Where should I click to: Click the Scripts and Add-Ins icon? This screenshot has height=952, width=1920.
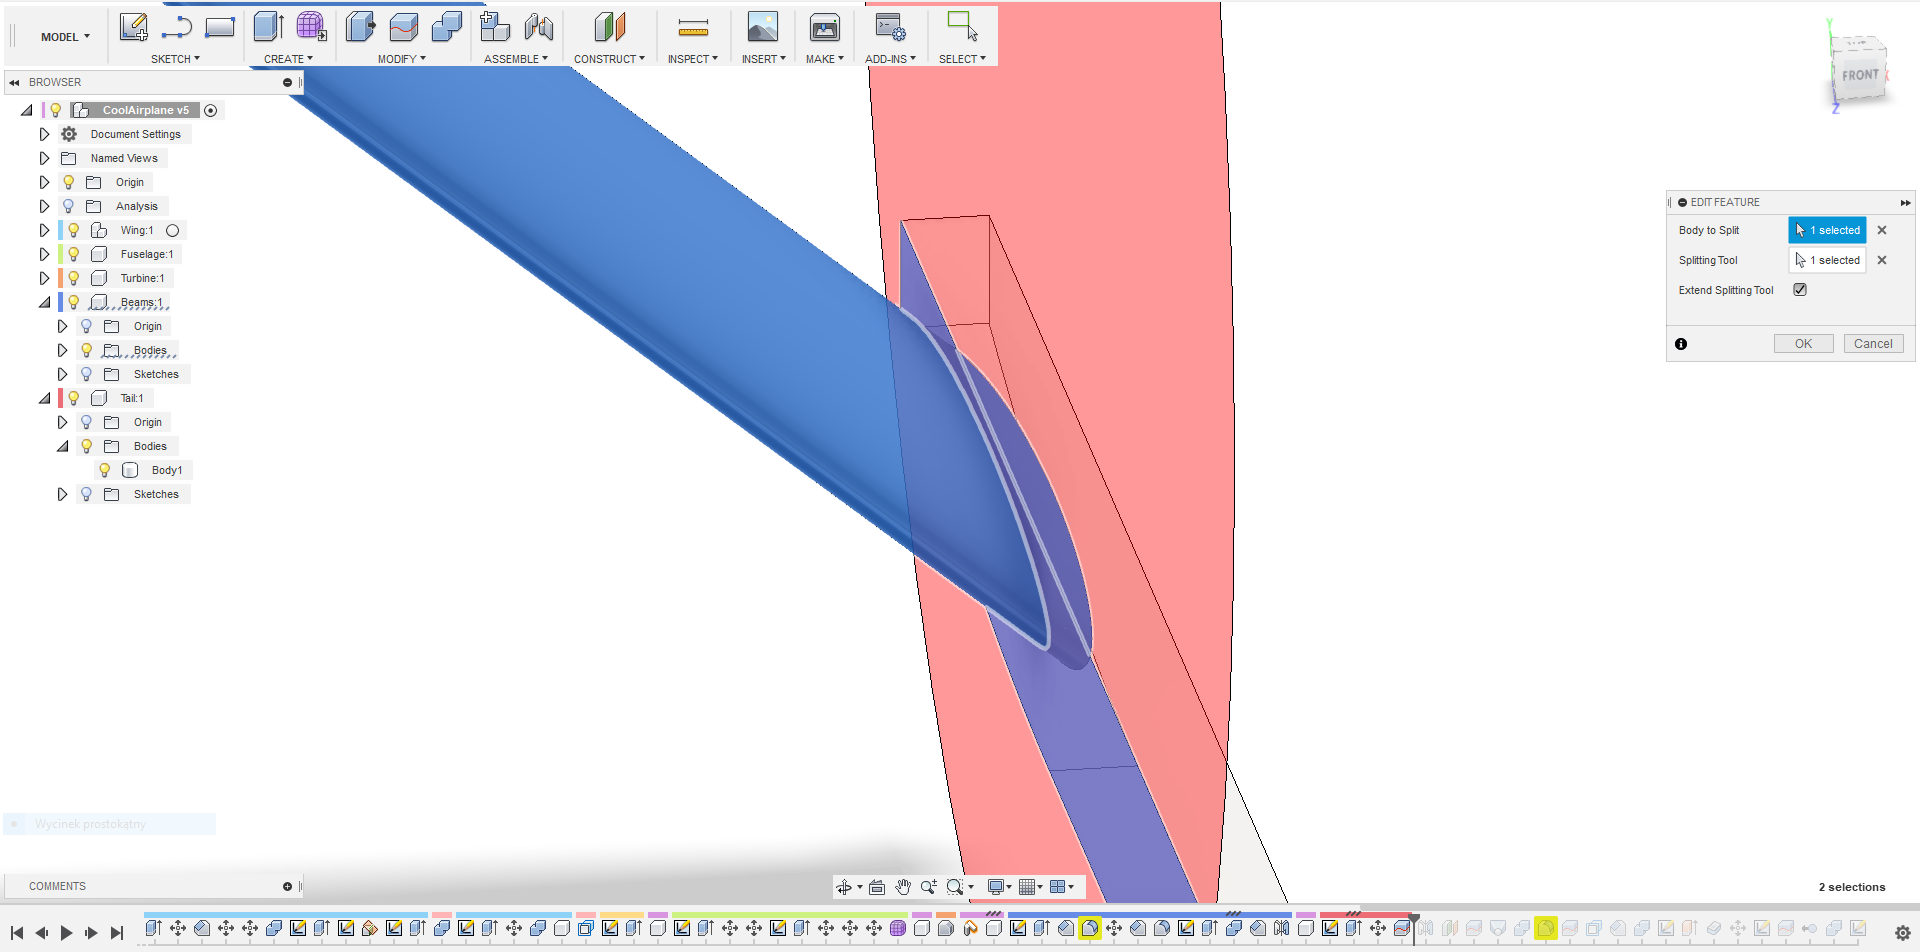[890, 27]
